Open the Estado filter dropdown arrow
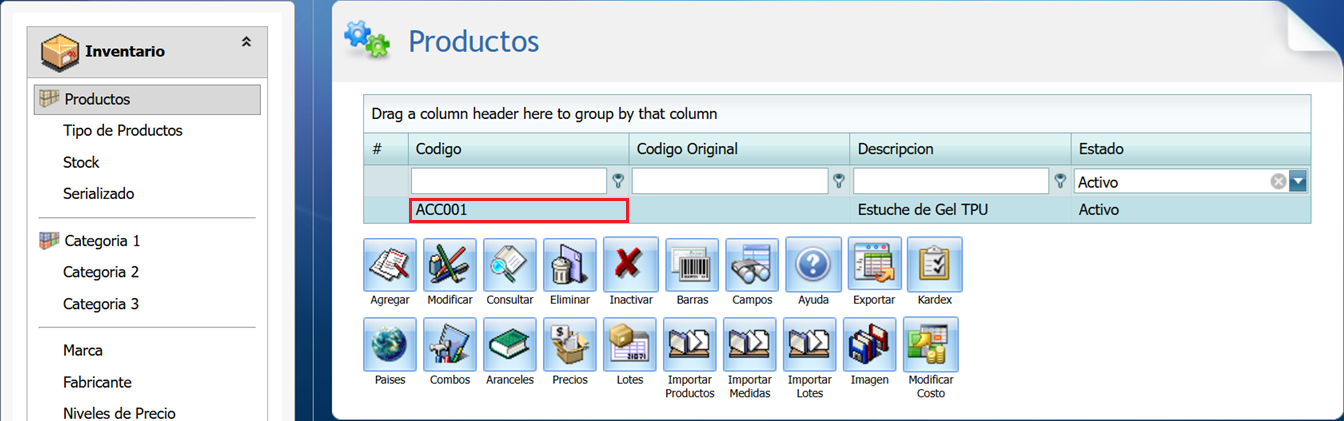 click(1298, 181)
